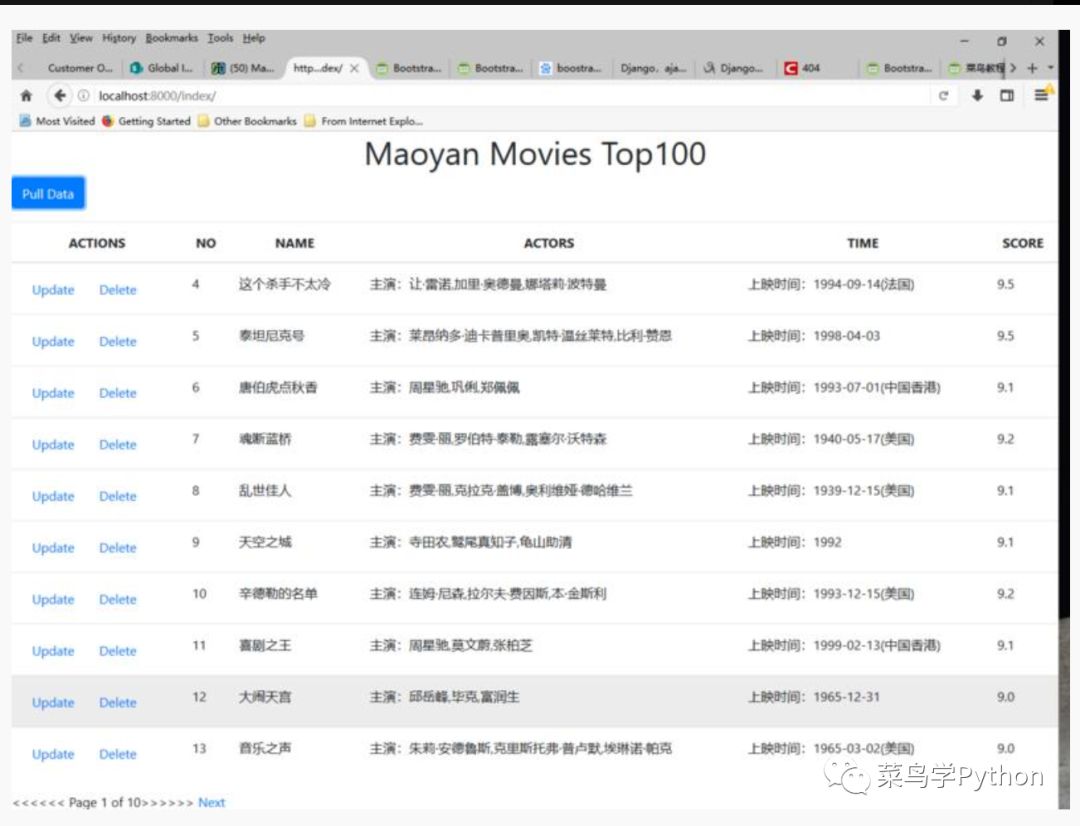Screen dimensions: 1080x826
Task: Click Delete for movie number 7
Action: tap(118, 445)
